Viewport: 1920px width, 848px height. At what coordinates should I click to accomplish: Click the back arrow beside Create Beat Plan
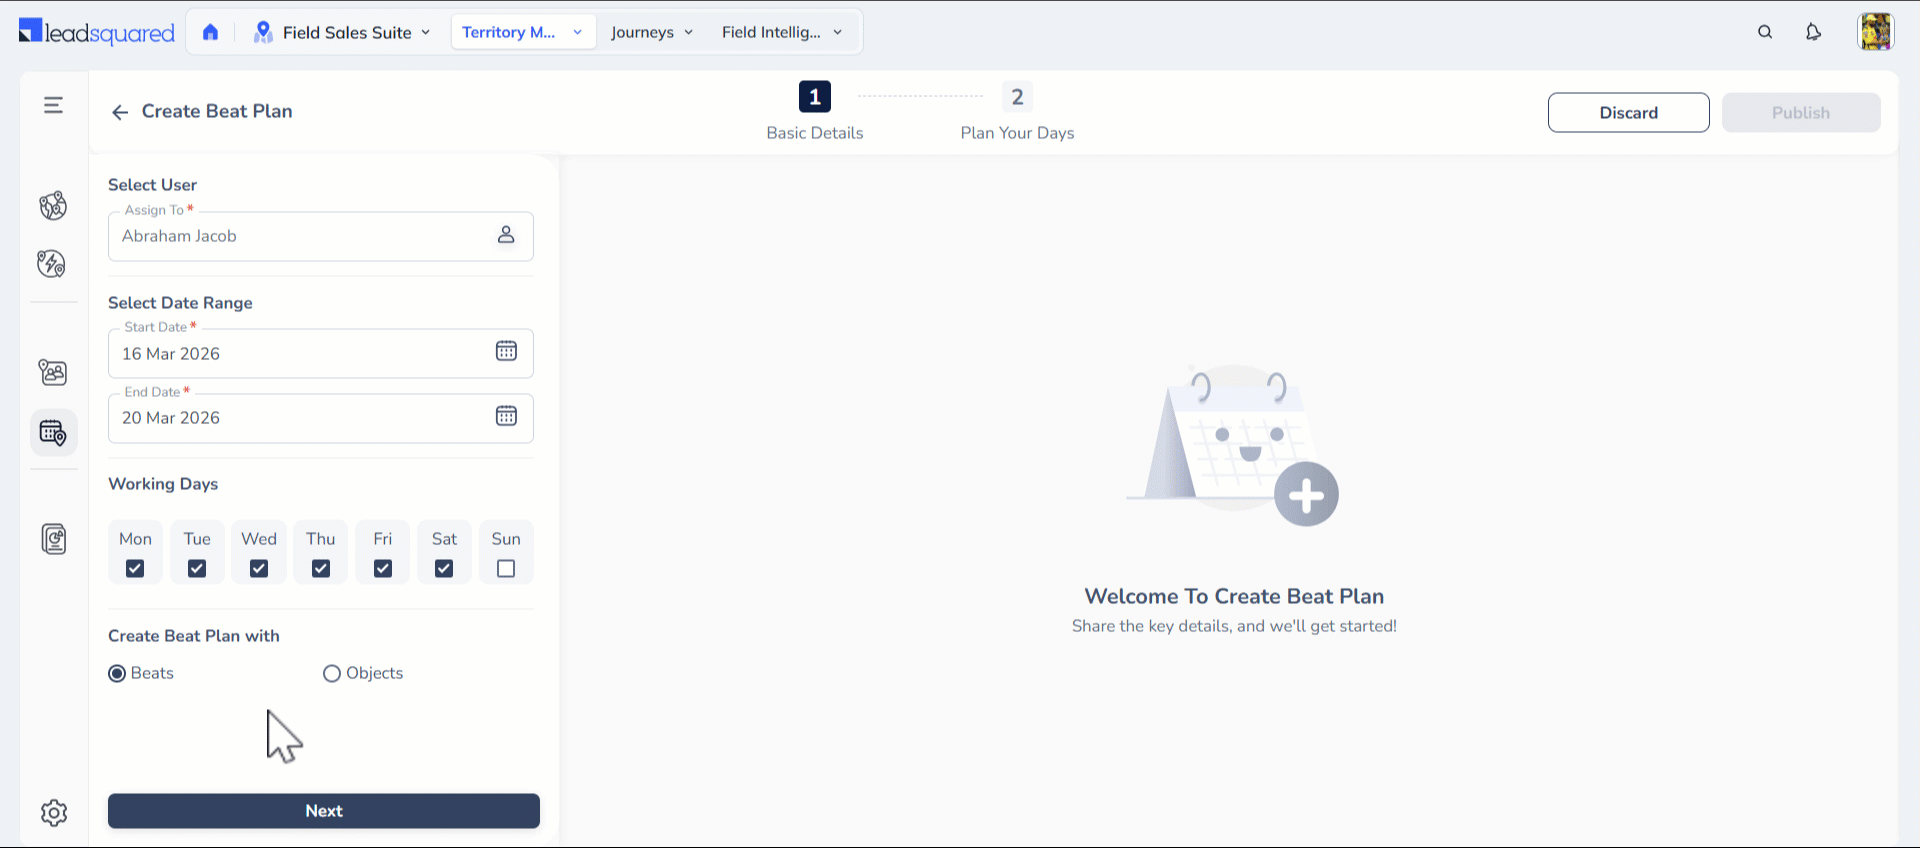pos(120,112)
